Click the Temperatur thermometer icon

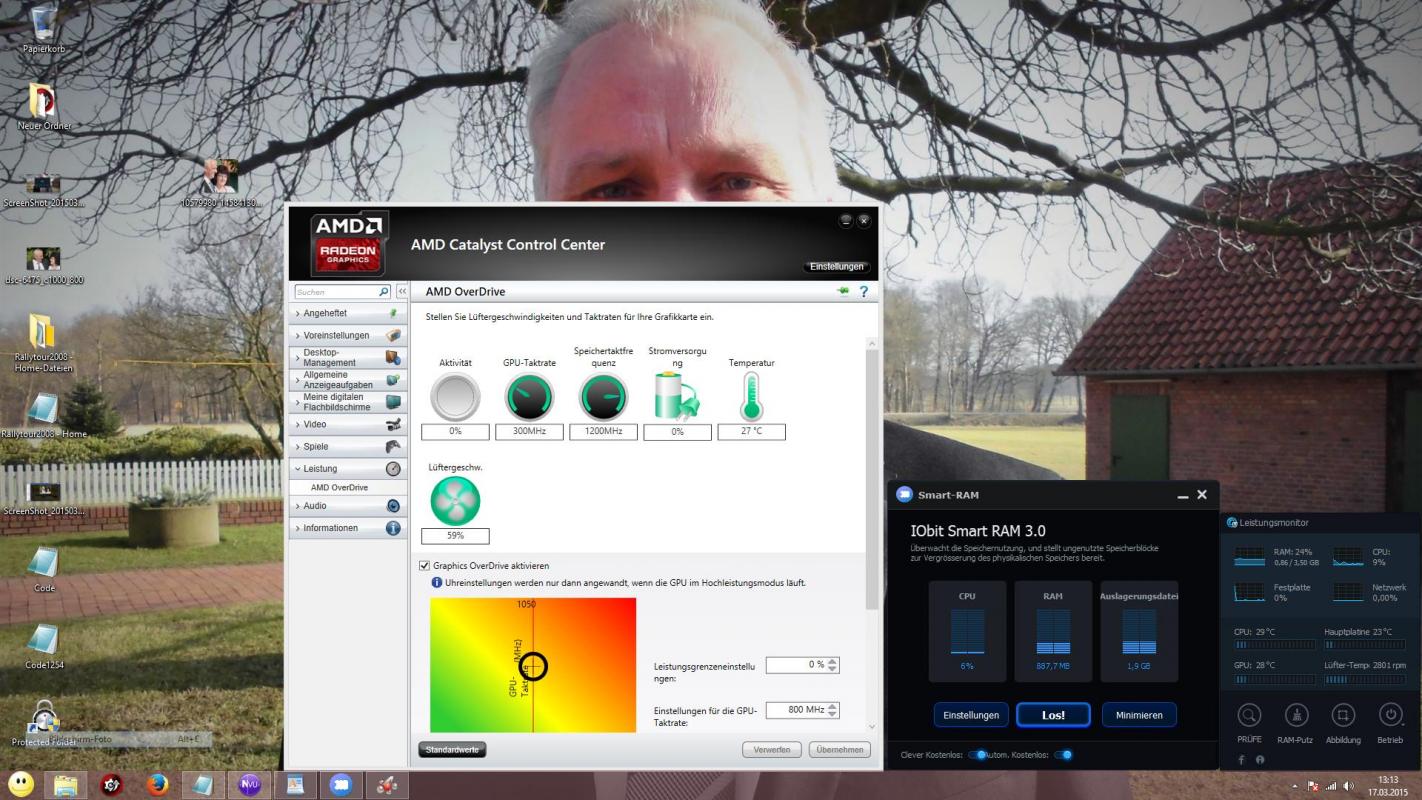751,396
